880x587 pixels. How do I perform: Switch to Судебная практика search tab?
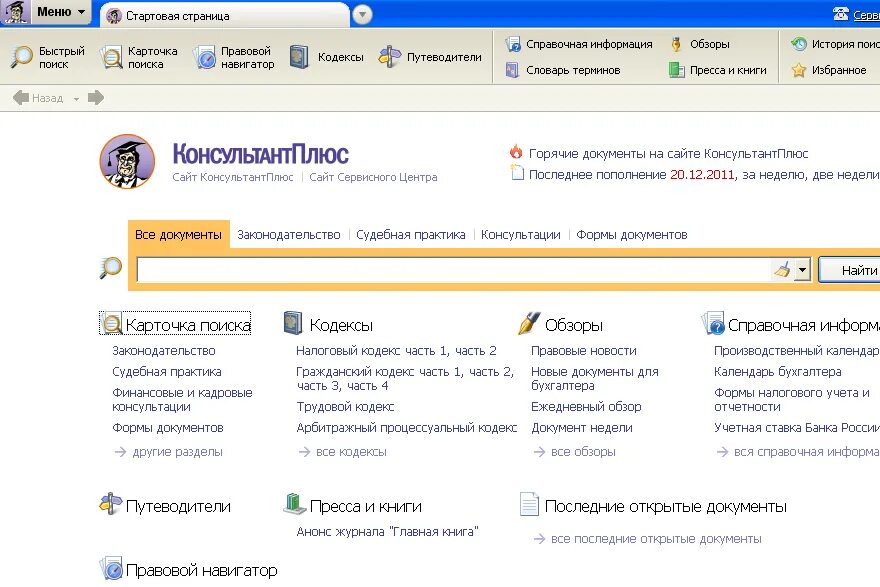click(410, 235)
